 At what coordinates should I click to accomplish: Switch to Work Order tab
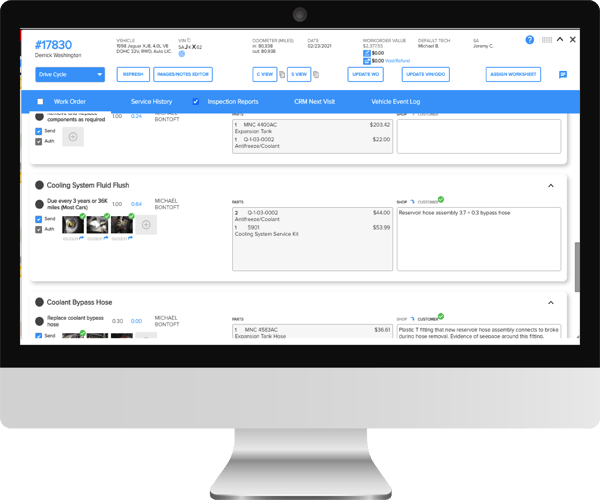coord(70,102)
